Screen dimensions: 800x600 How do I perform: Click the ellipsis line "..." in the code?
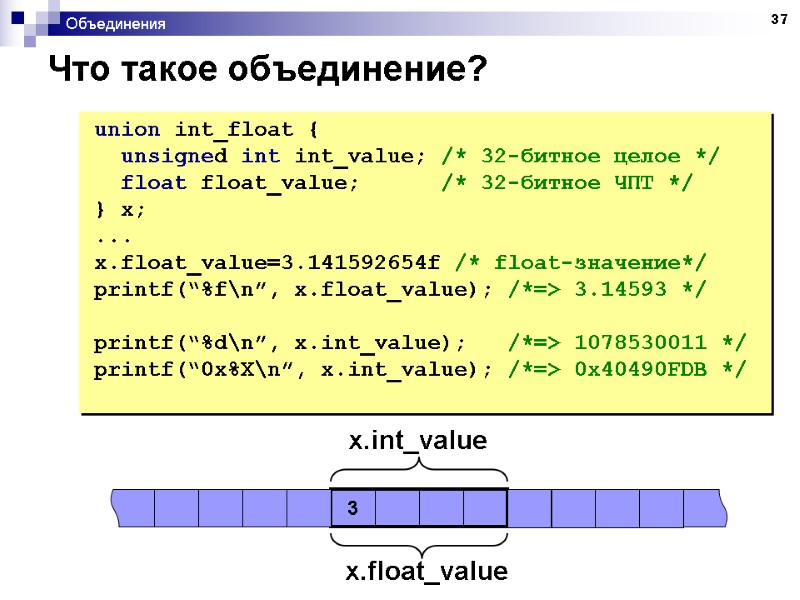pyautogui.click(x=113, y=240)
